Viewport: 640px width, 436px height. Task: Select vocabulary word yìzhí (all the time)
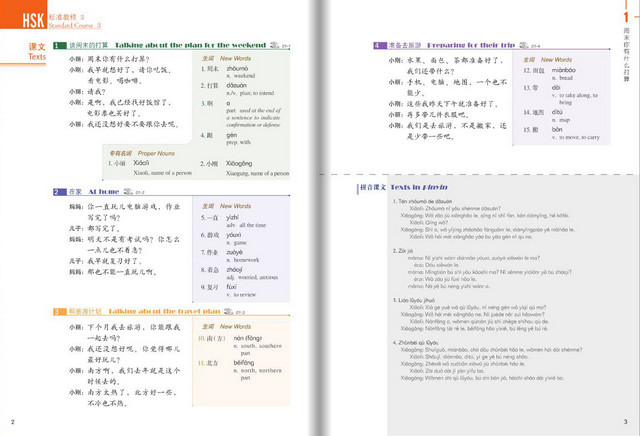[232, 218]
